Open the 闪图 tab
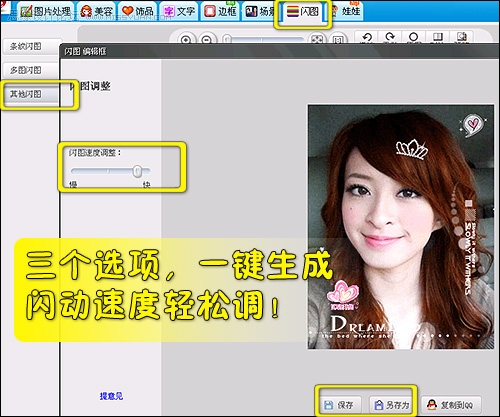 coord(303,12)
